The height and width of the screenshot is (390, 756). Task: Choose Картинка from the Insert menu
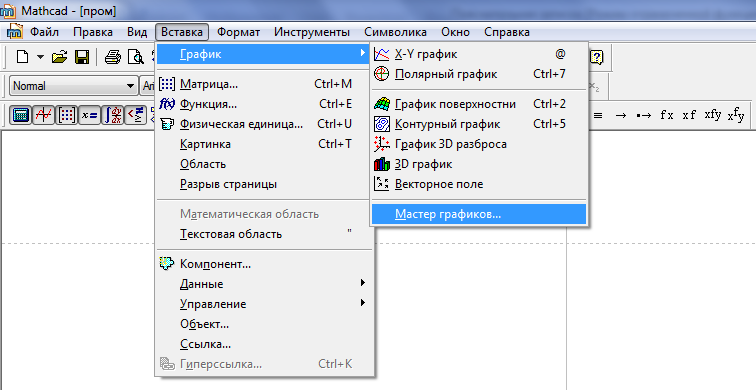click(263, 144)
